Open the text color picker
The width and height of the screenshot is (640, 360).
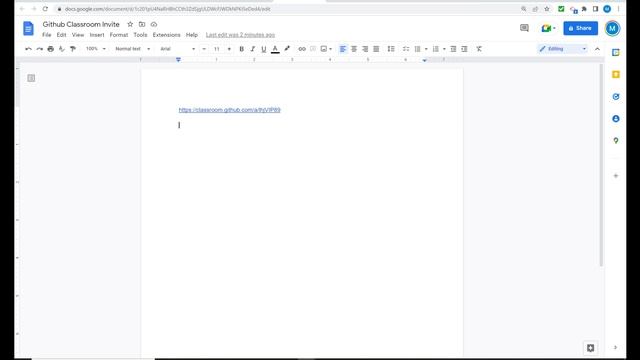(x=276, y=49)
